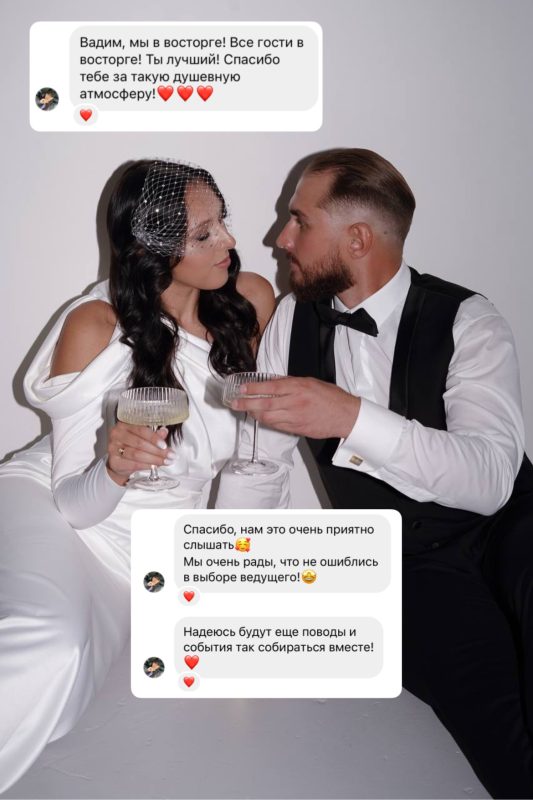533x800 pixels.
Task: Click the gold cufflink on the groom's sleeve
Action: [x=356, y=460]
